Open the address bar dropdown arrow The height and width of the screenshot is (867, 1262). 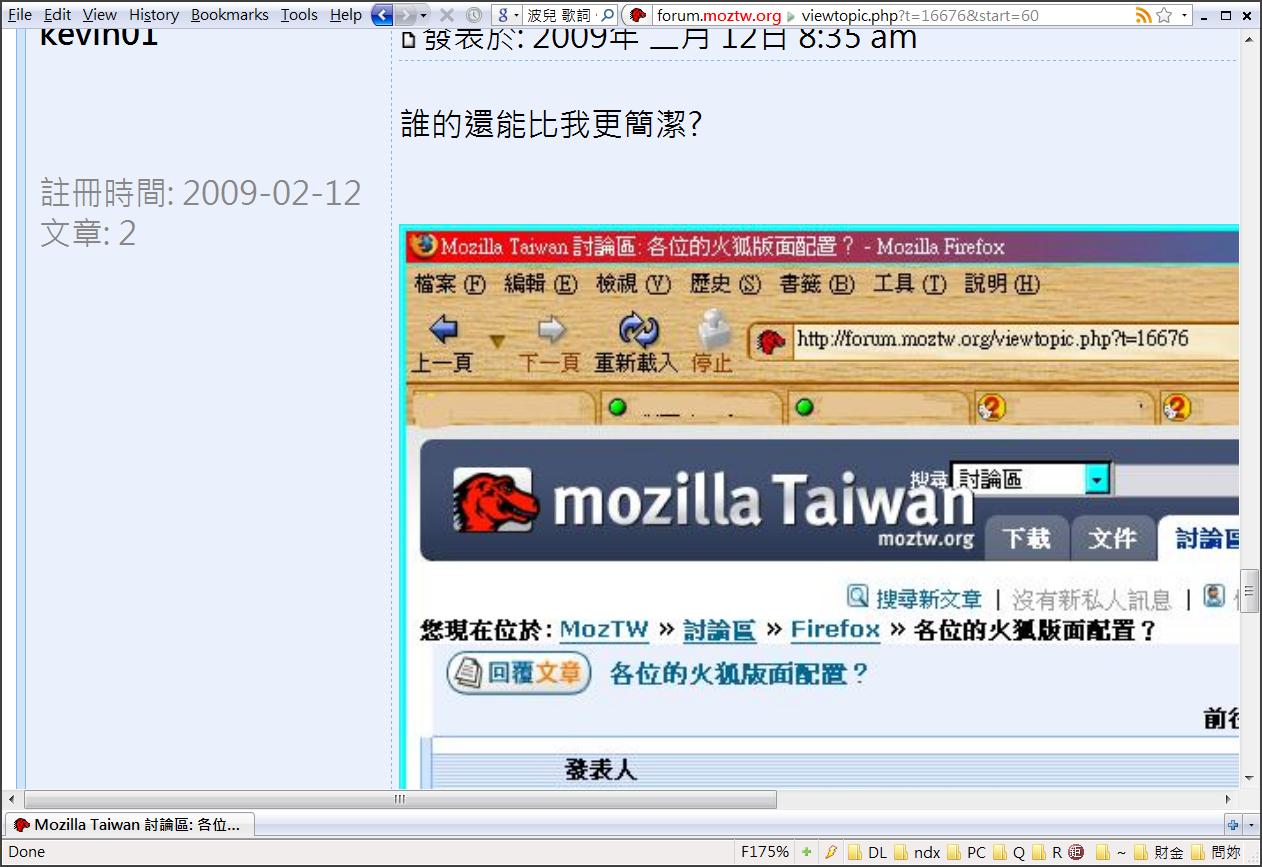pos(1184,15)
